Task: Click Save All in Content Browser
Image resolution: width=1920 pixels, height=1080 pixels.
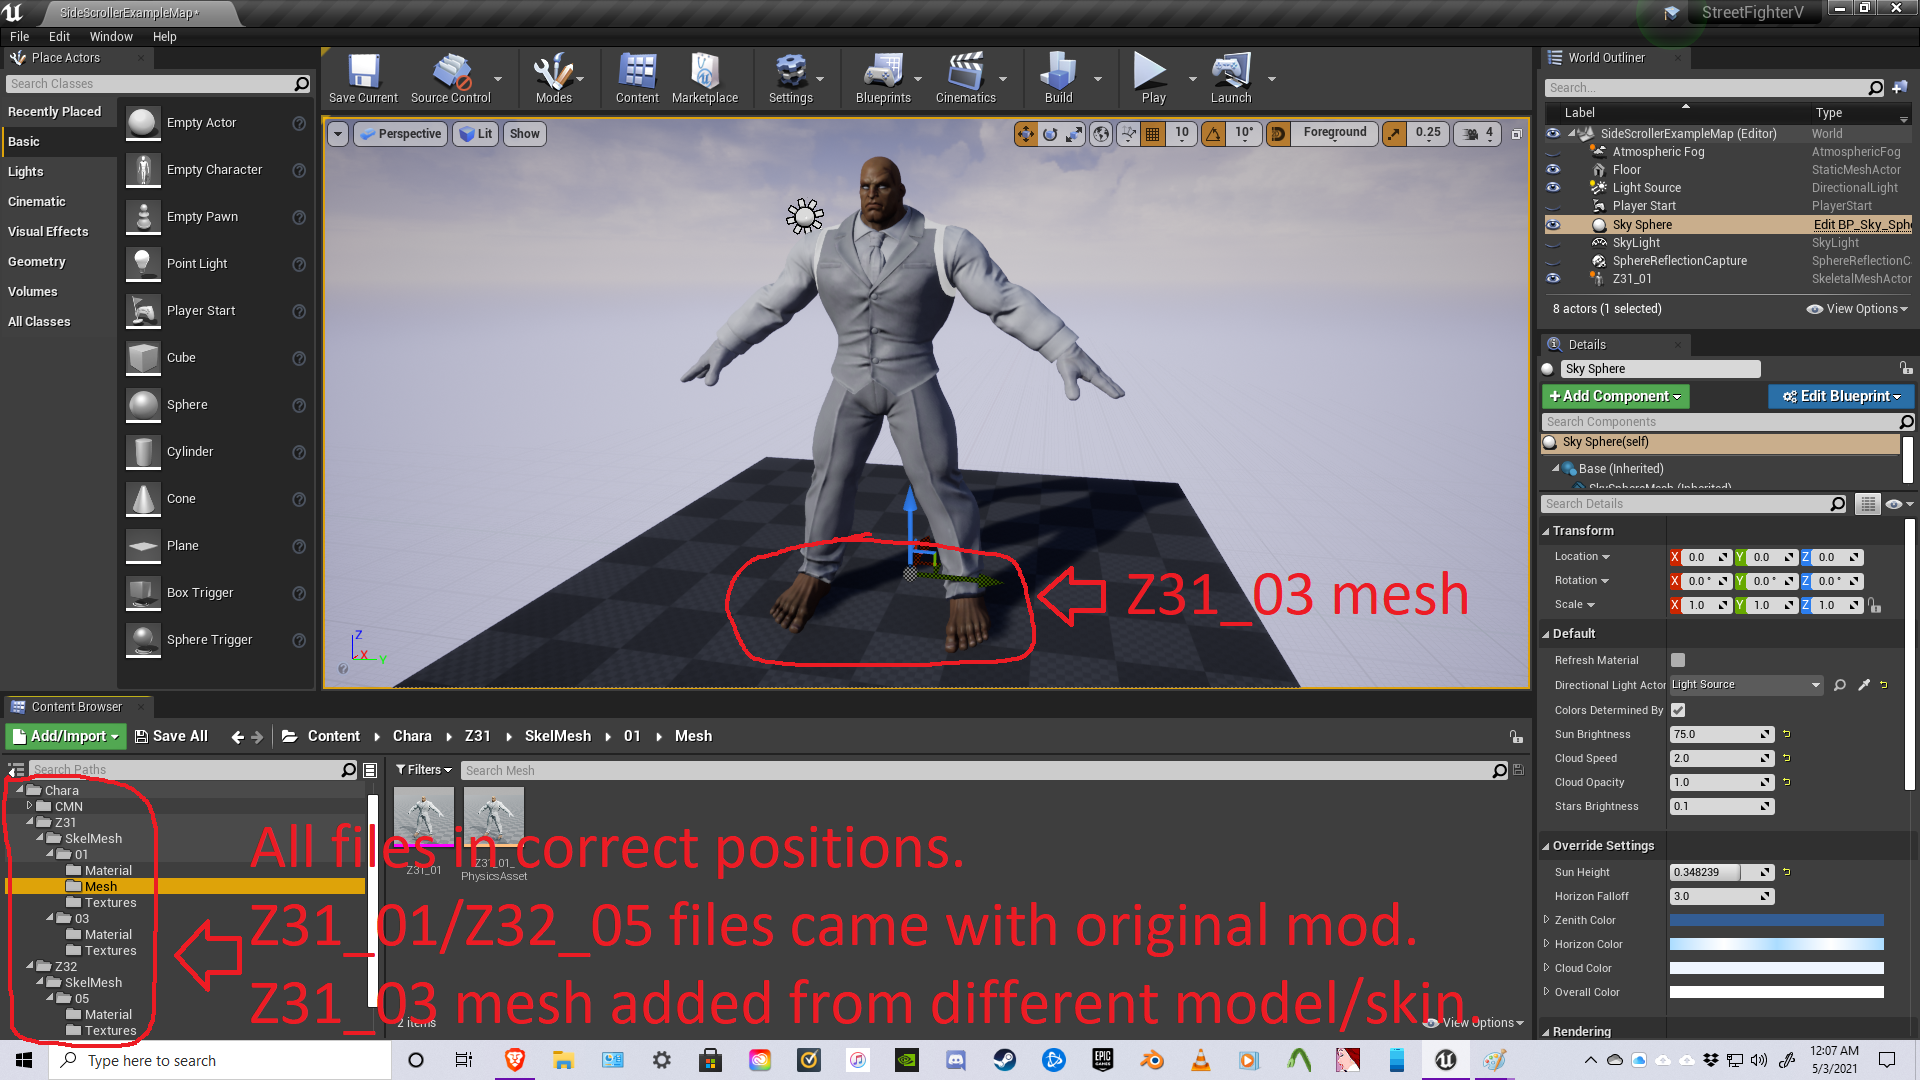Action: tap(171, 737)
